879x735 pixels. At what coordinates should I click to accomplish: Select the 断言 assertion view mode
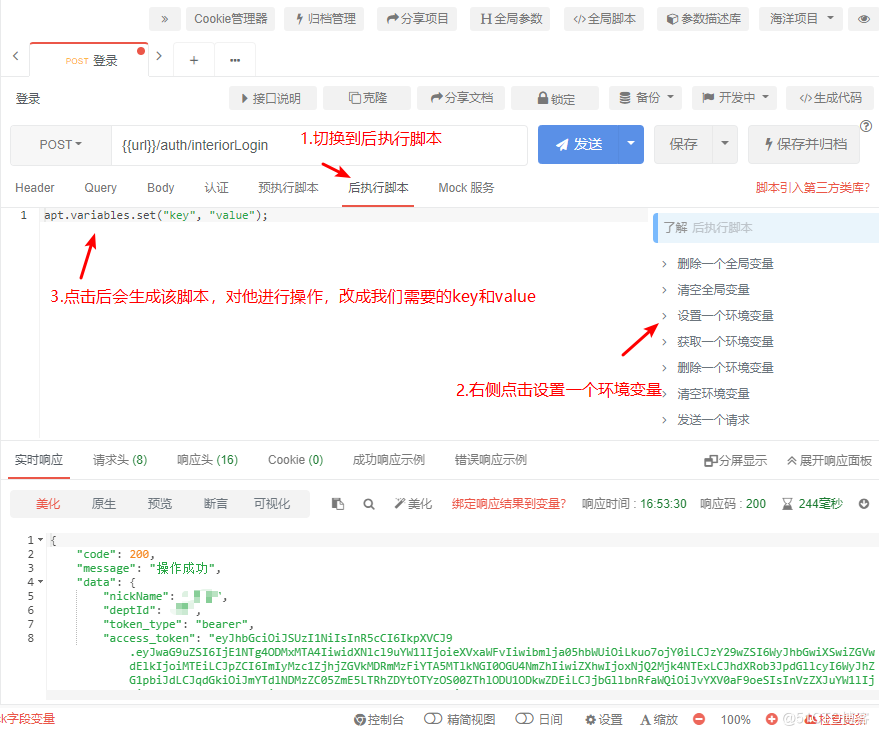216,504
